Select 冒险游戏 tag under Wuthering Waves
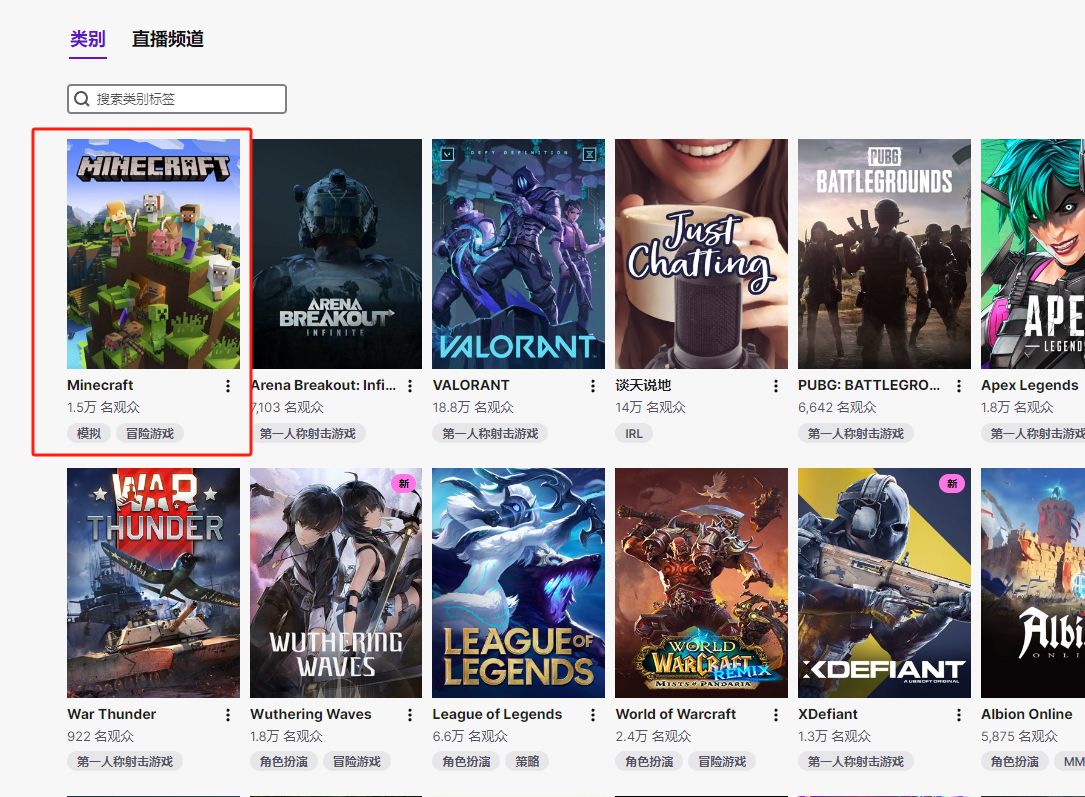Screen dimensions: 1085x797 point(357,762)
